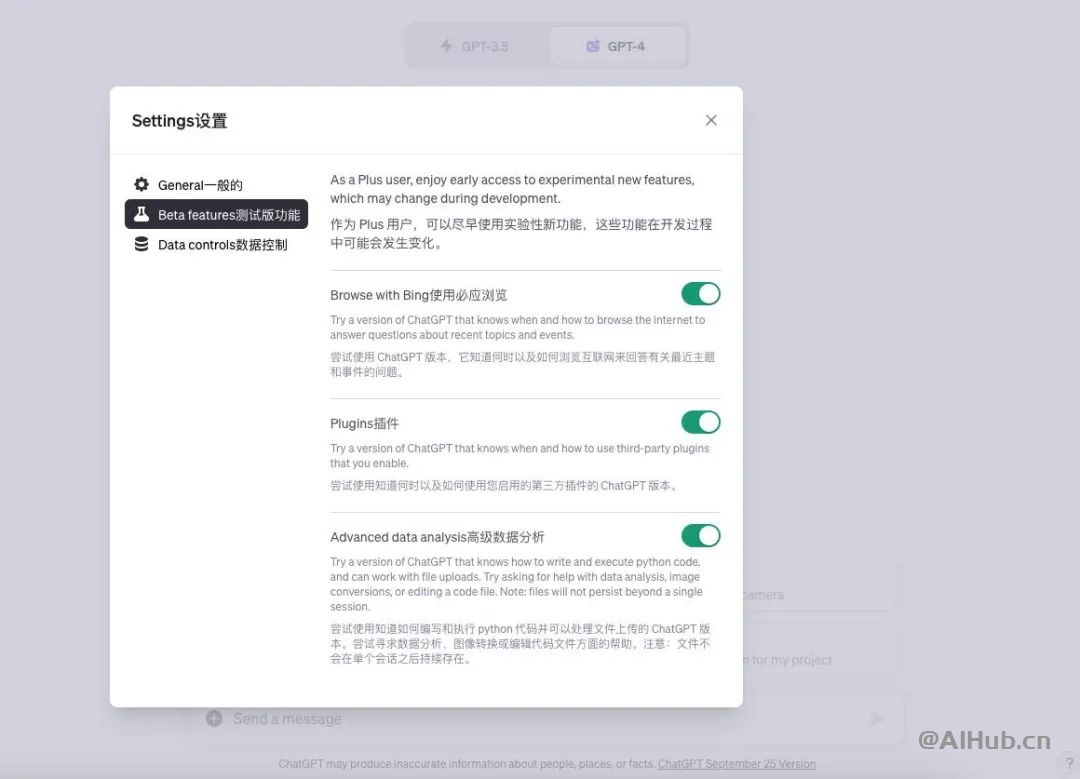The image size is (1080, 779).
Task: Click the database icon beside Data controls
Action: (x=141, y=245)
